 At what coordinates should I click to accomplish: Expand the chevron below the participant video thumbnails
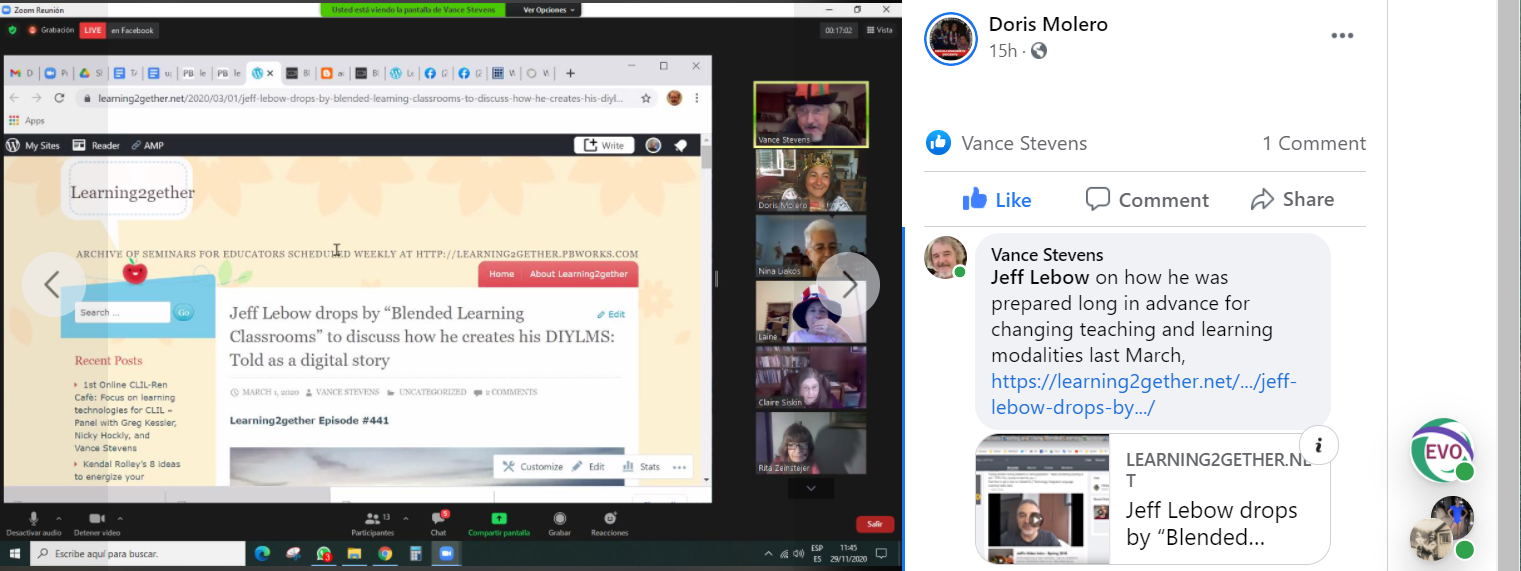click(811, 488)
